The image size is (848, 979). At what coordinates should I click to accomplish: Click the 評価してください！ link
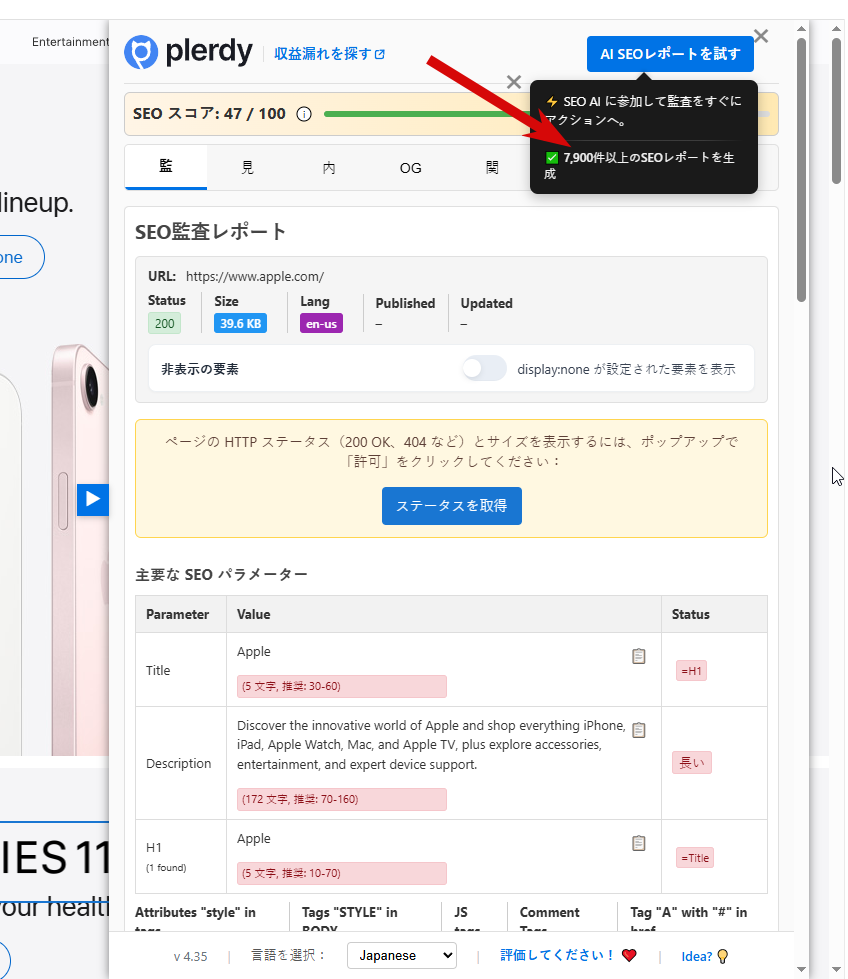(x=557, y=955)
